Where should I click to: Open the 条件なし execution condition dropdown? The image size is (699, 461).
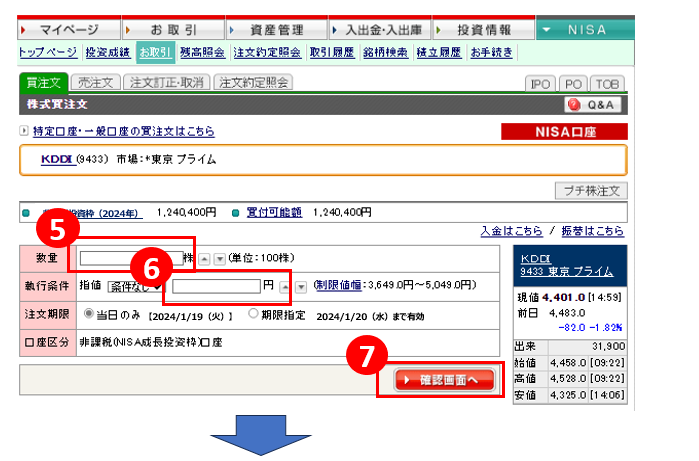(x=135, y=287)
